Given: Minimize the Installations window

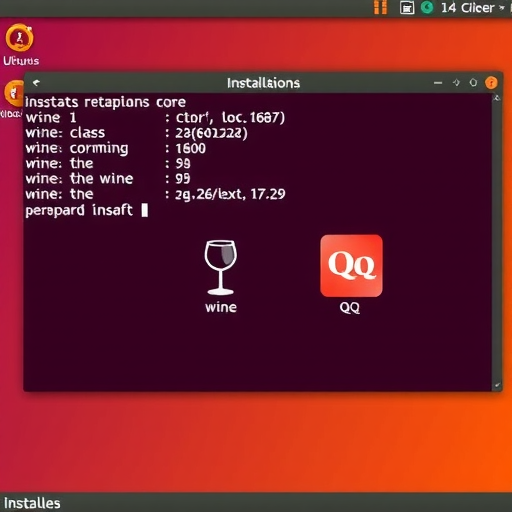Looking at the screenshot, I should (x=438, y=83).
